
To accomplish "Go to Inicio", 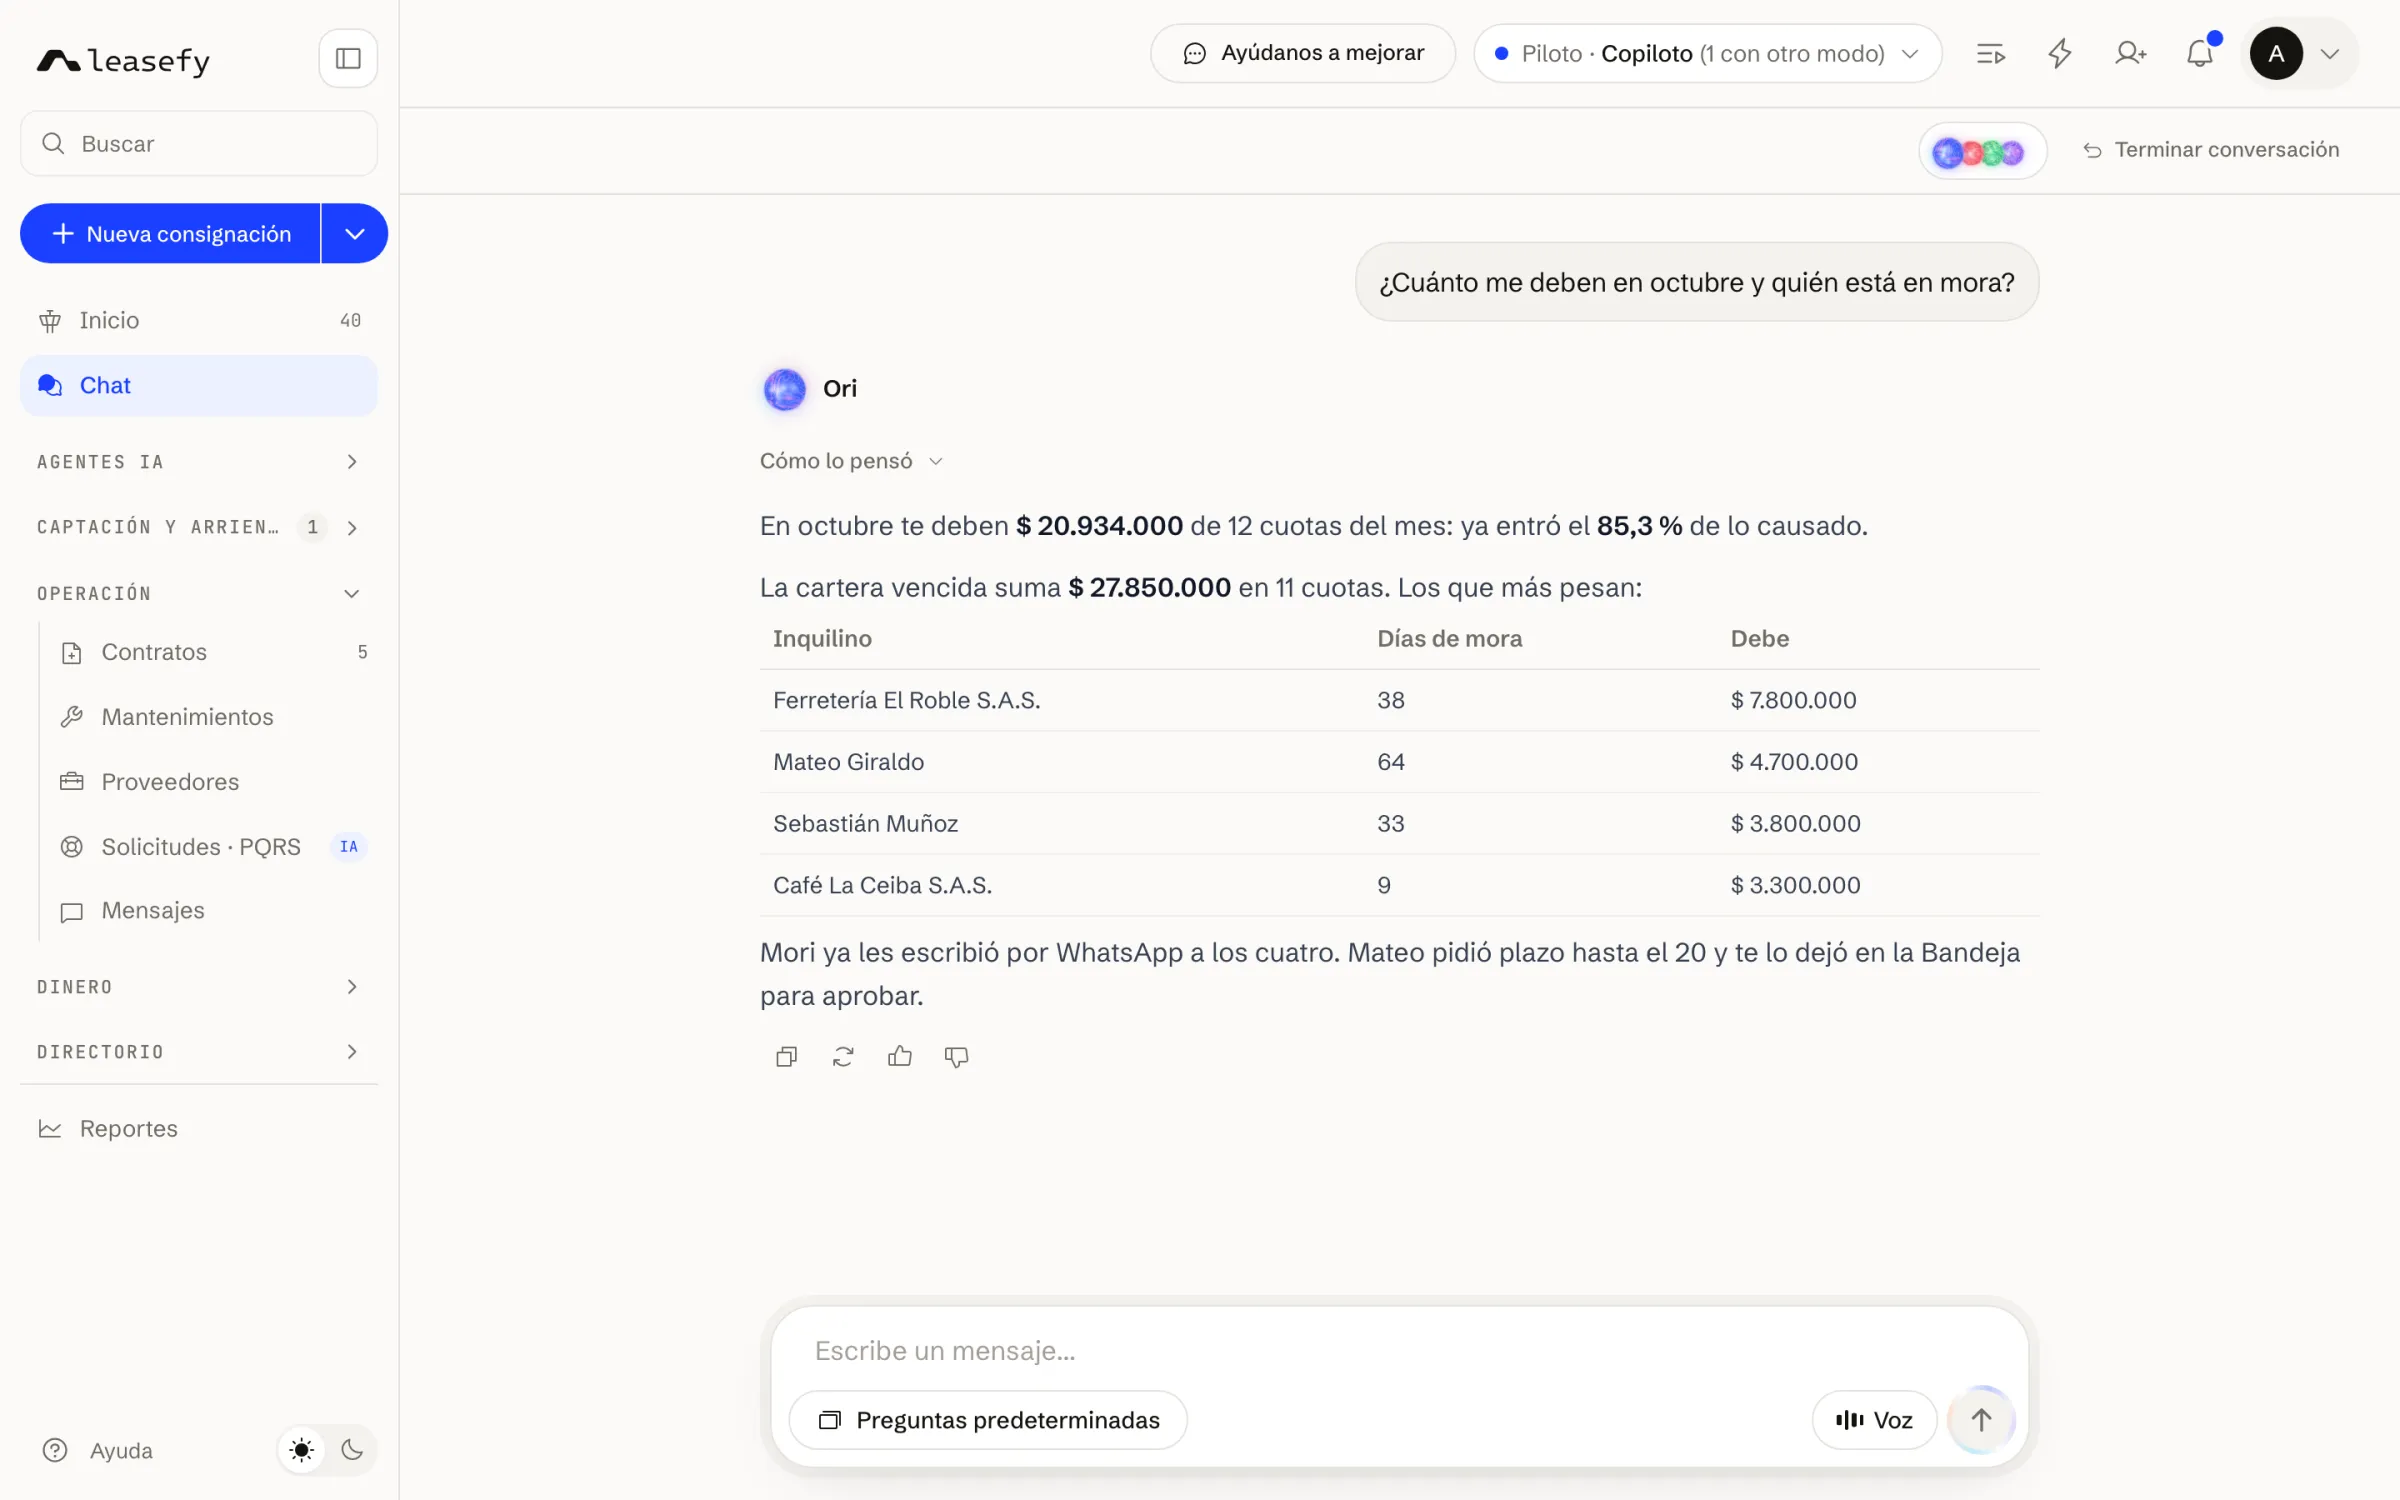I will click(198, 321).
